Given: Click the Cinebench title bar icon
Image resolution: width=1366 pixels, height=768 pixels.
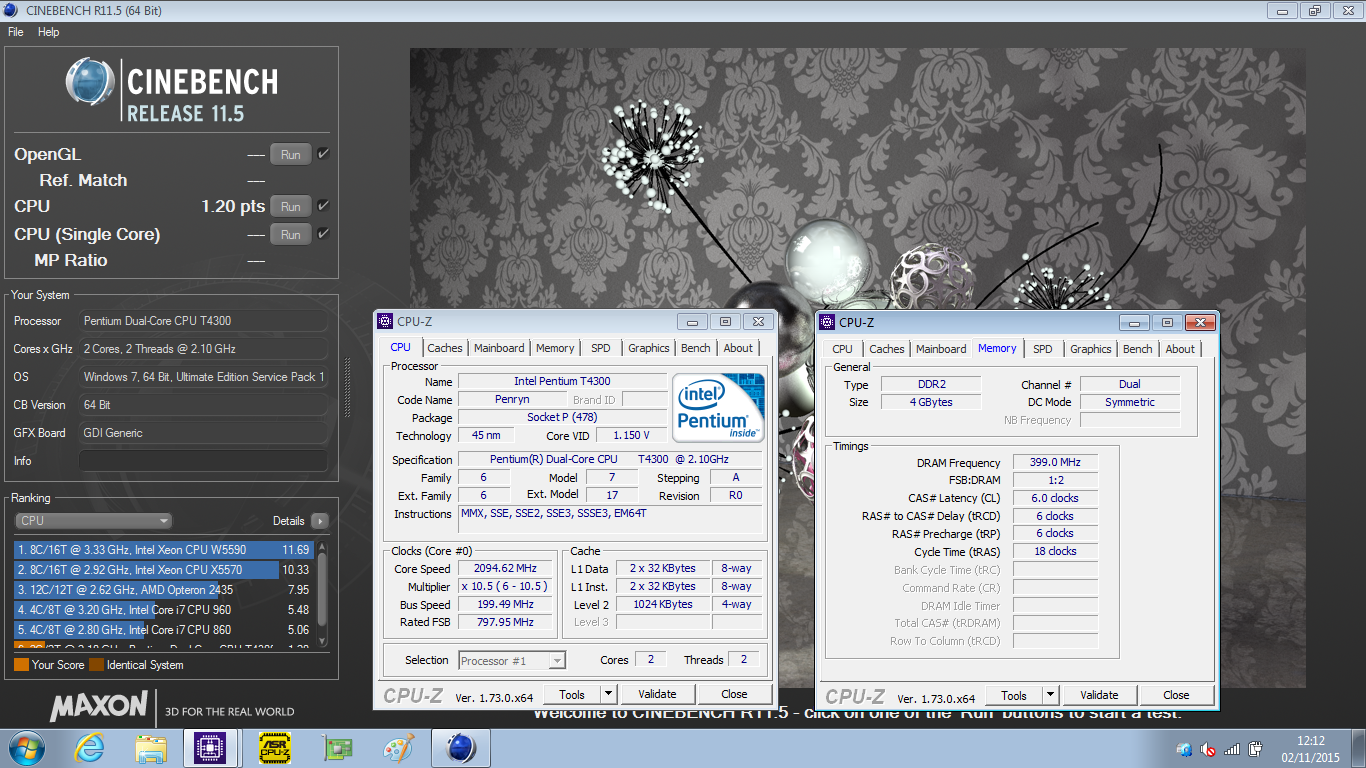Looking at the screenshot, I should (x=12, y=11).
